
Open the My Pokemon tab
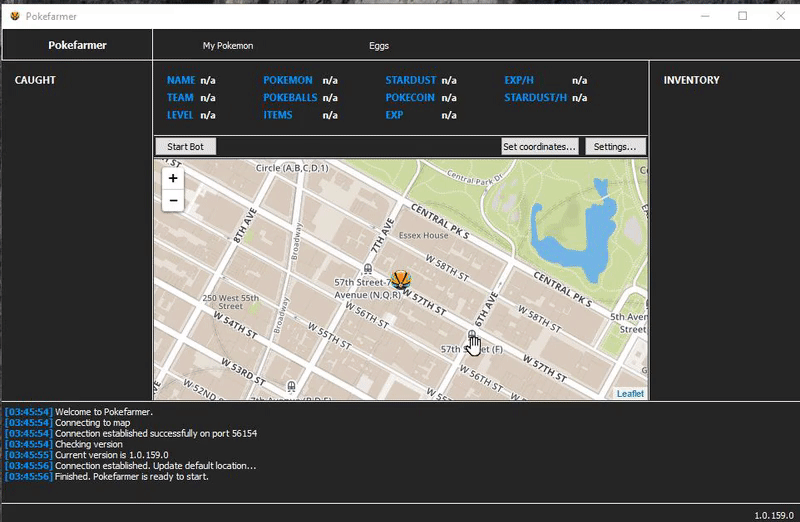coord(228,45)
